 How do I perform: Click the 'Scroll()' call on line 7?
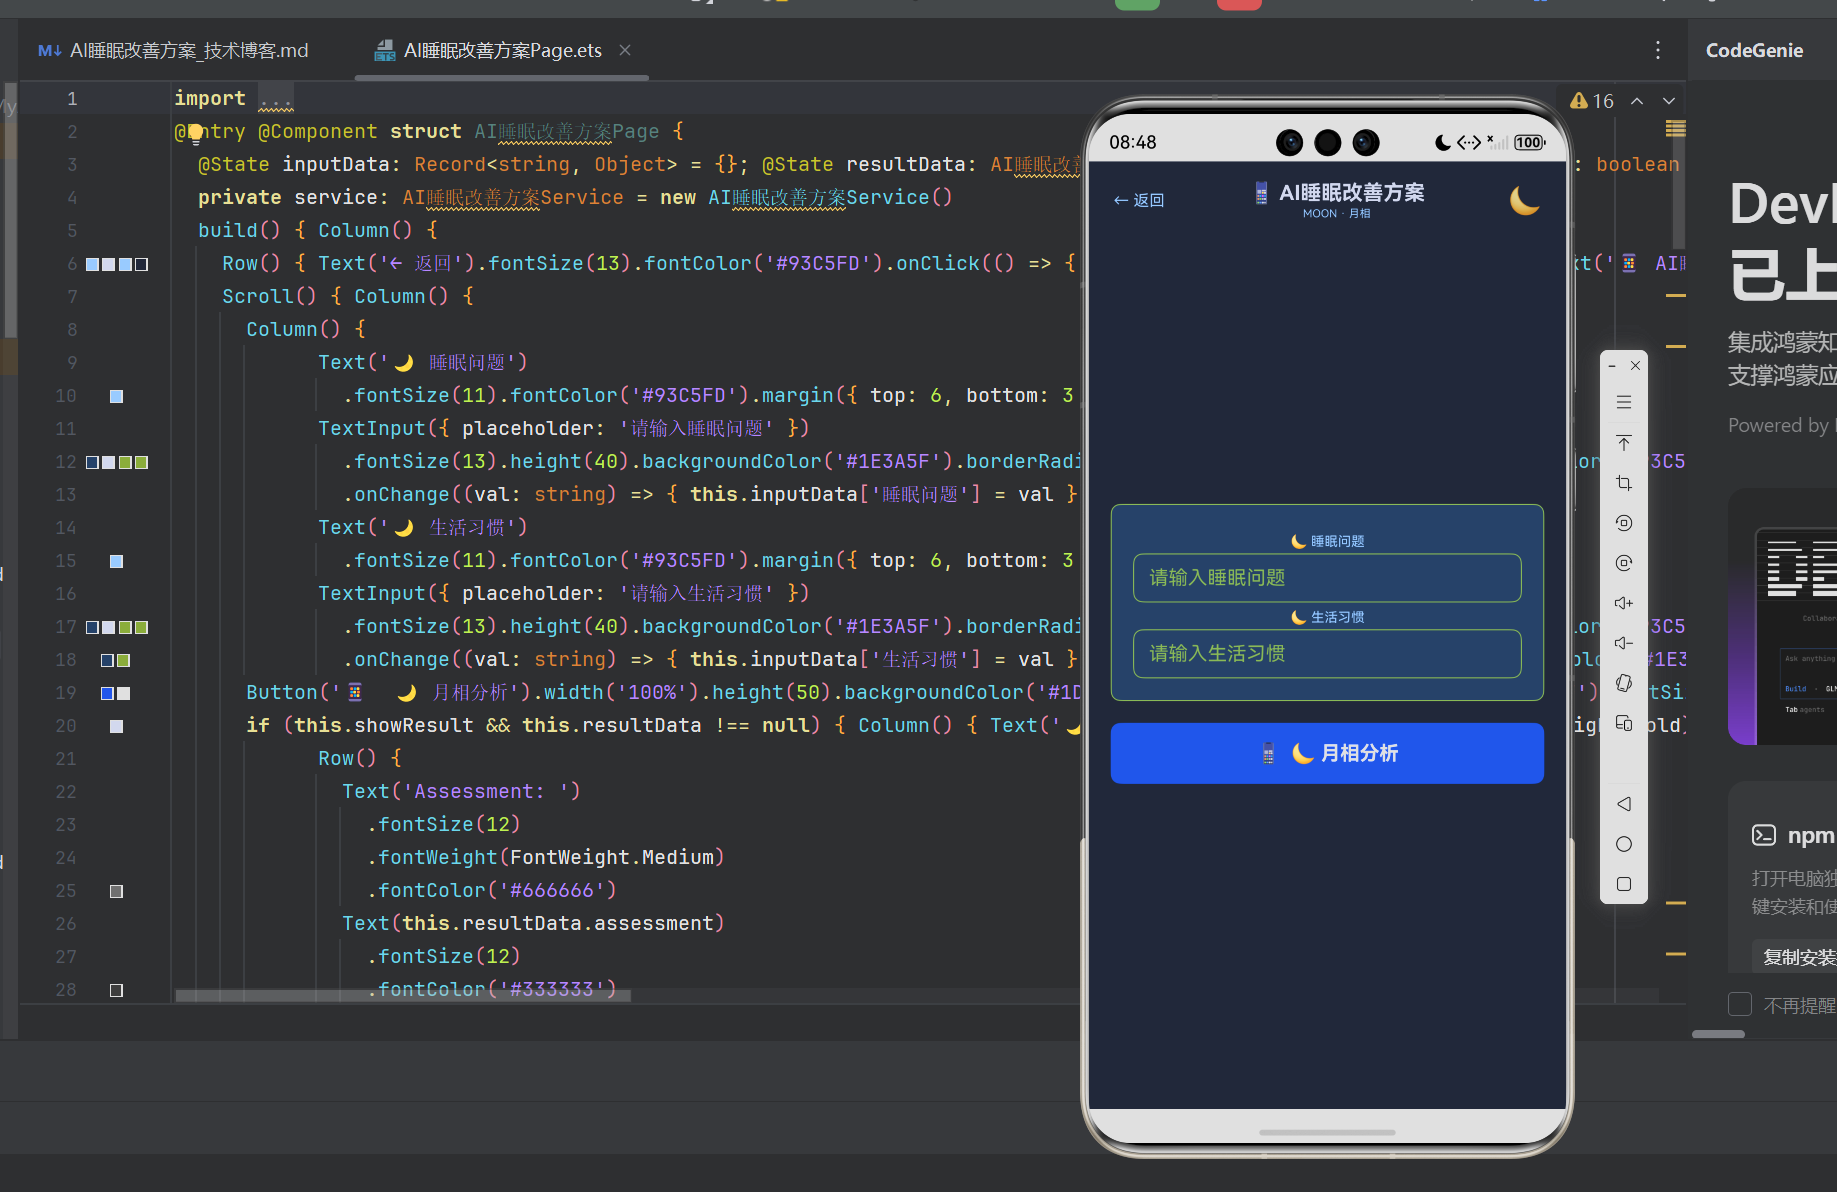(269, 297)
